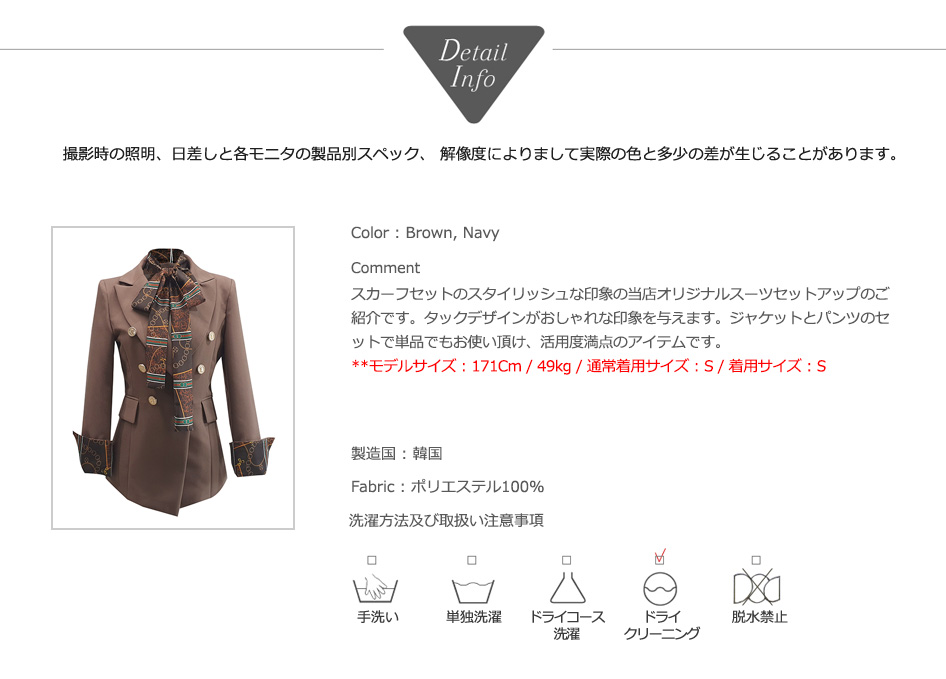Image resolution: width=946 pixels, height=679 pixels.
Task: Click the Fabric ポリエステル100% line
Action: (x=447, y=486)
